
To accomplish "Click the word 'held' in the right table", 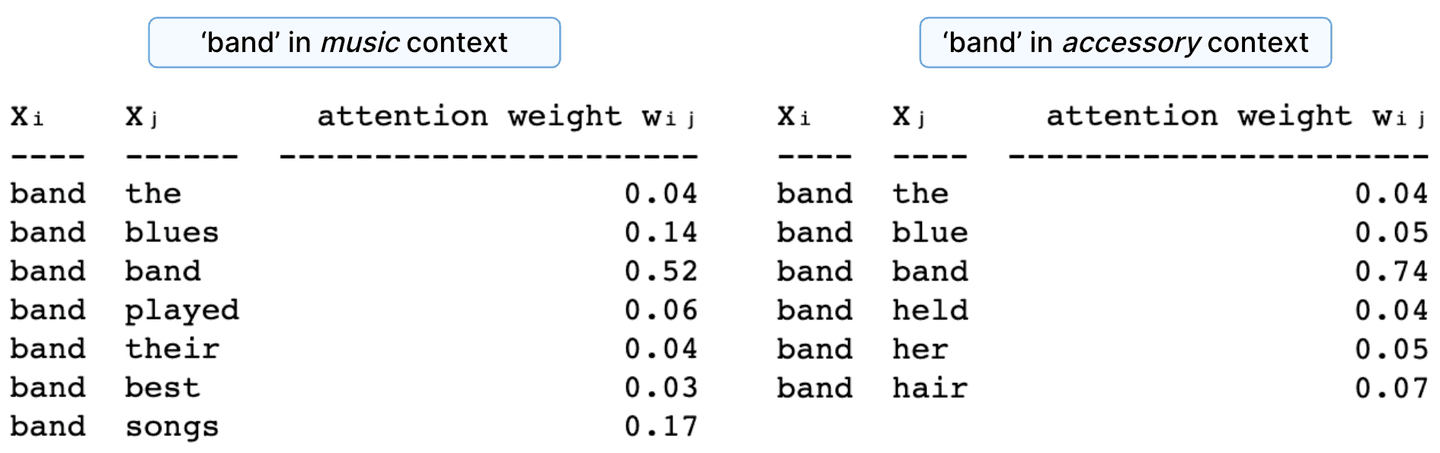I will [x=930, y=311].
